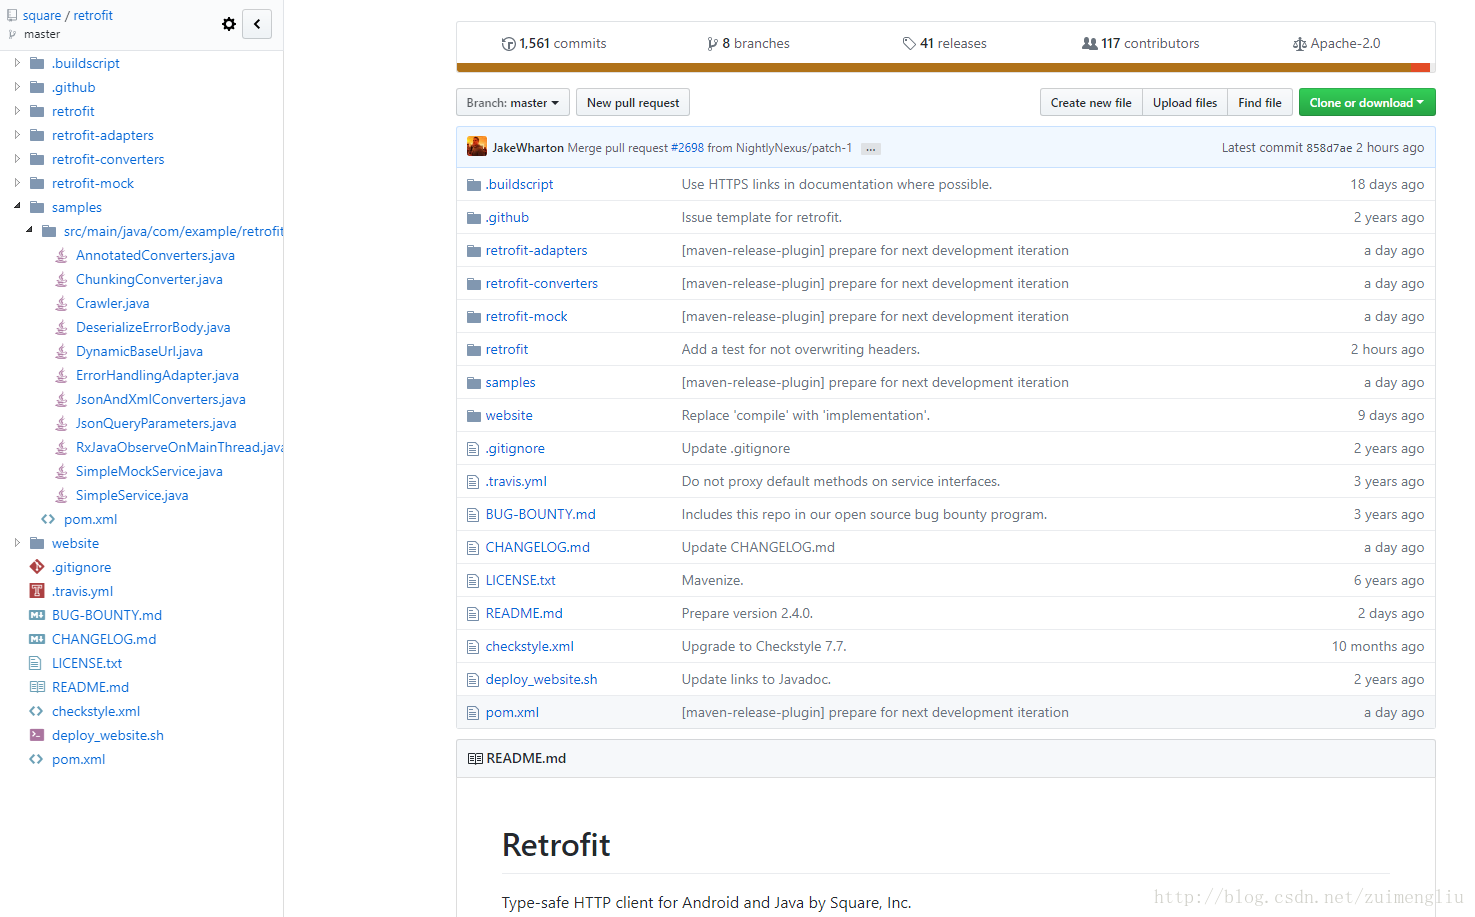1475x917 pixels.
Task: Click the releases tag icon
Action: pyautogui.click(x=909, y=44)
